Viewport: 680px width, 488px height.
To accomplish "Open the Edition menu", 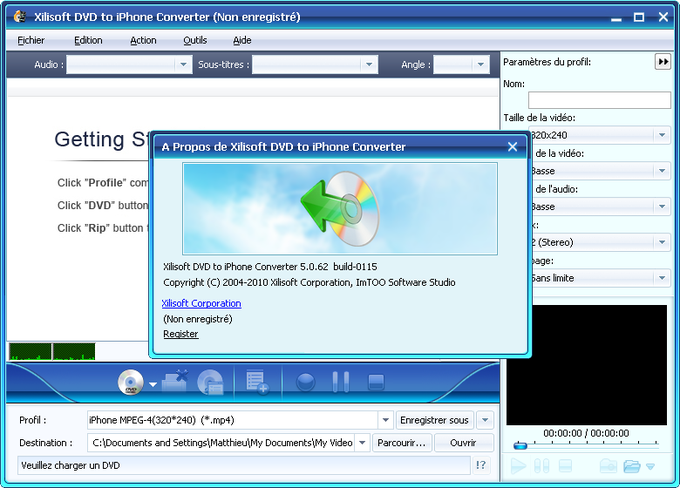I will [88, 40].
